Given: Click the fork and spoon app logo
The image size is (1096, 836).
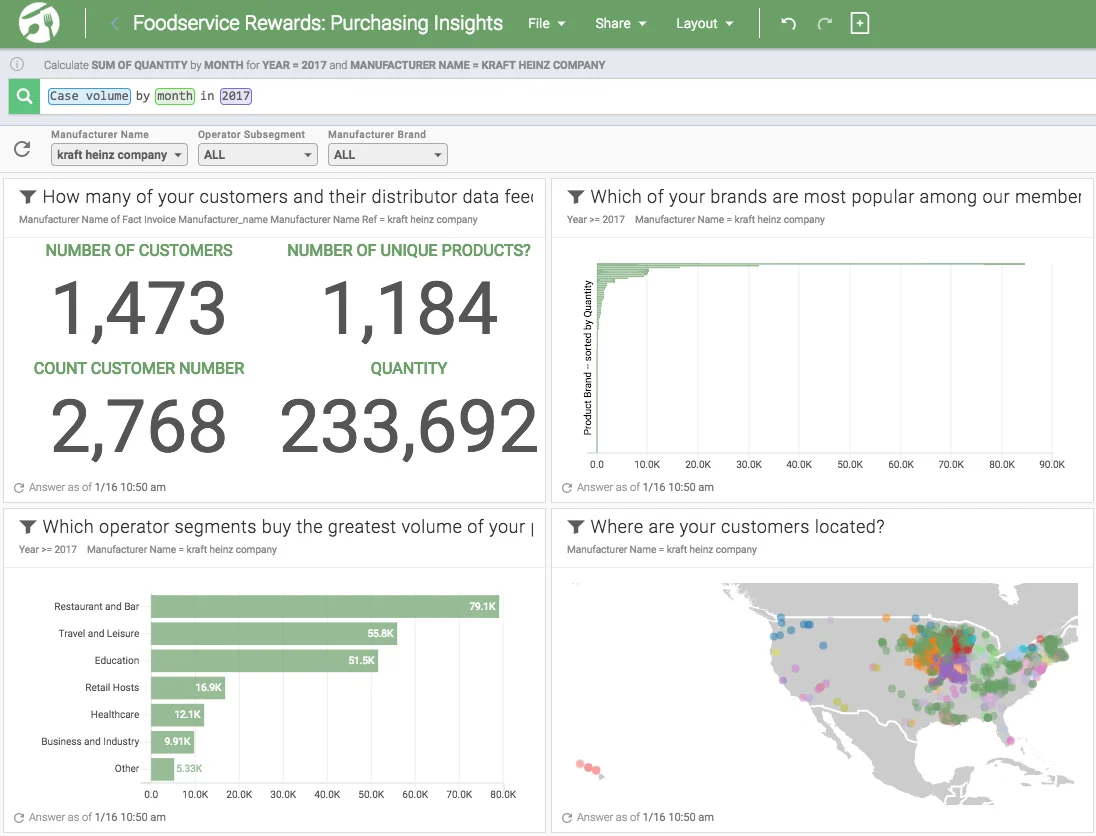Looking at the screenshot, I should click(39, 22).
